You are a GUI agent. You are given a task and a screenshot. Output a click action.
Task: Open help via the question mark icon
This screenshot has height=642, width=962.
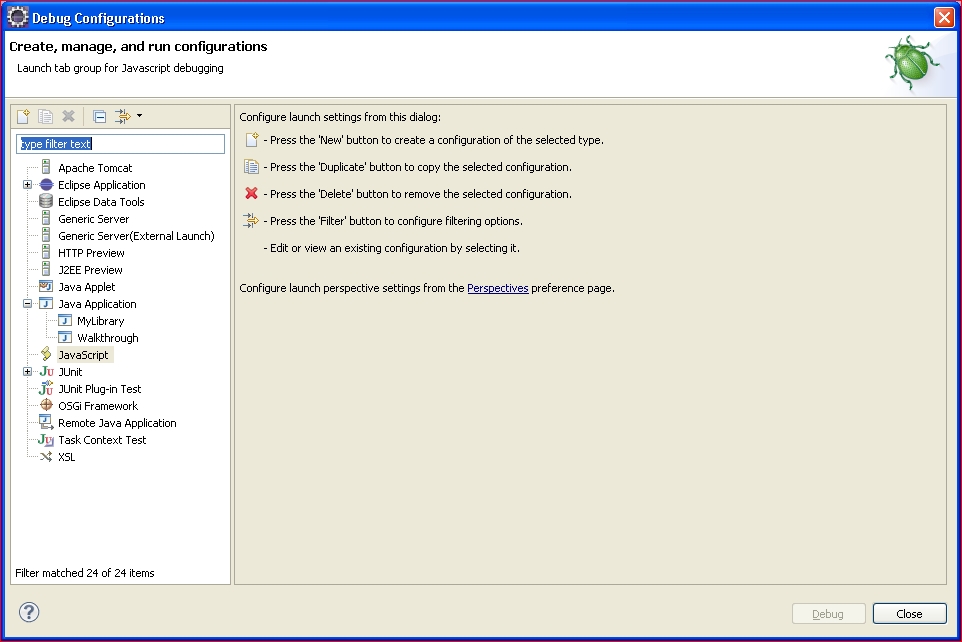29,612
